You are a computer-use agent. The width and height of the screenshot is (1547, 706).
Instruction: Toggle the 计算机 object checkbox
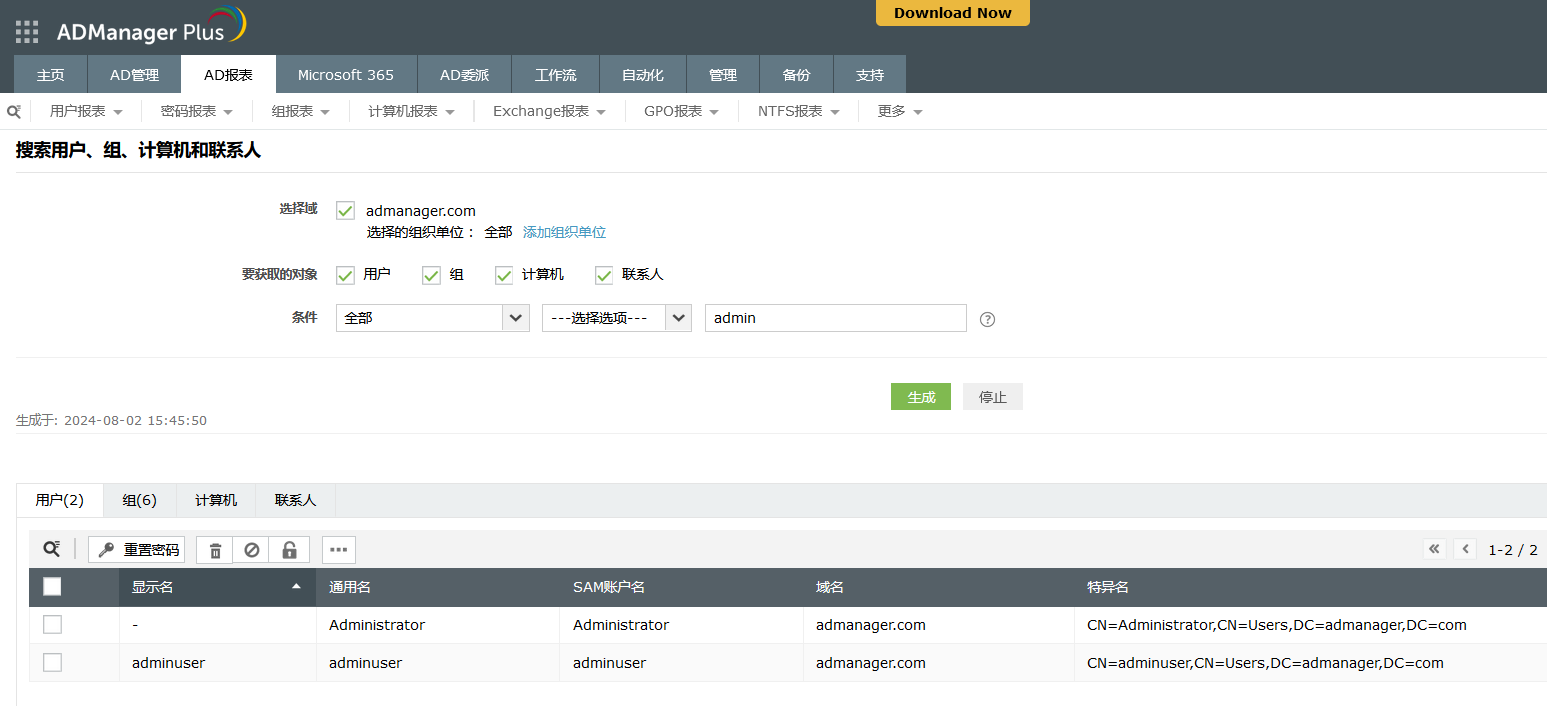504,275
